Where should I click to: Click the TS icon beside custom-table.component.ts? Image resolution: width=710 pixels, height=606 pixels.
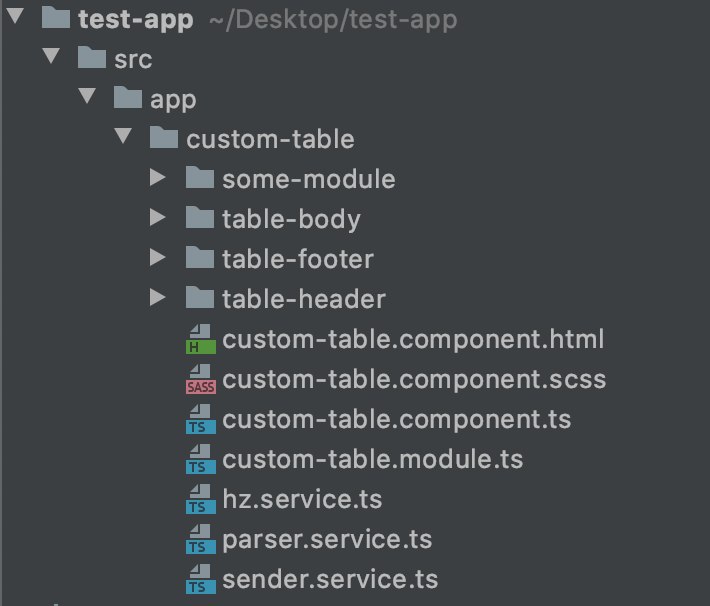point(201,419)
